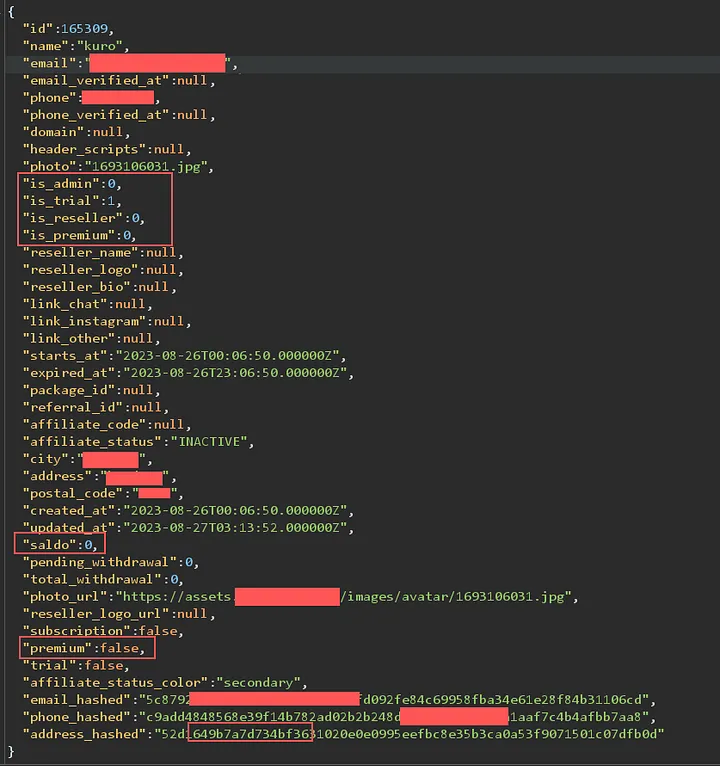Click the "updated_at" timestamp line

189,528
